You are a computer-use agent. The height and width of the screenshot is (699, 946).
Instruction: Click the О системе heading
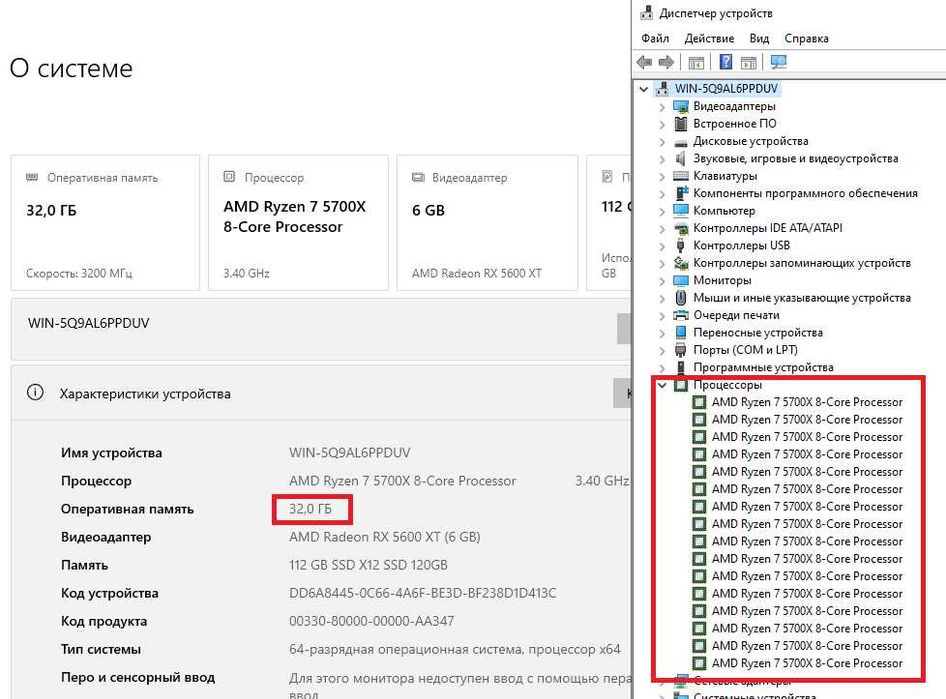(x=71, y=68)
